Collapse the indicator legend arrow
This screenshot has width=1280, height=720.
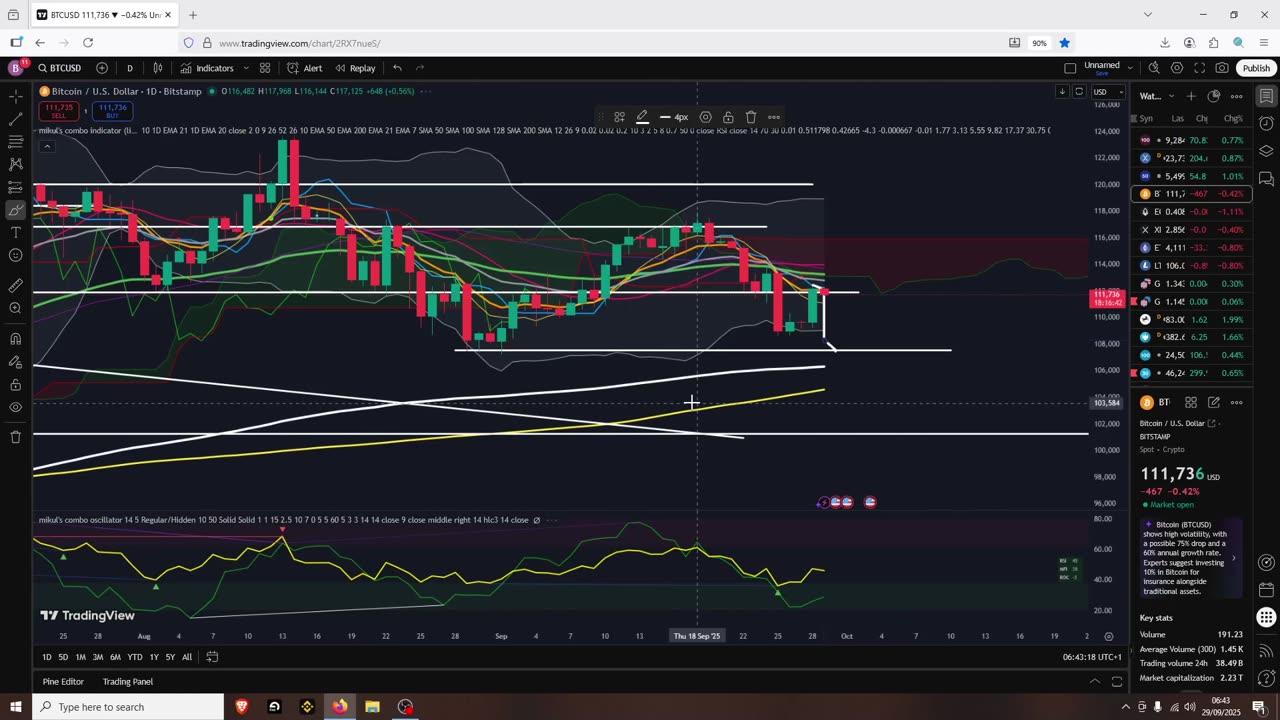46,146
